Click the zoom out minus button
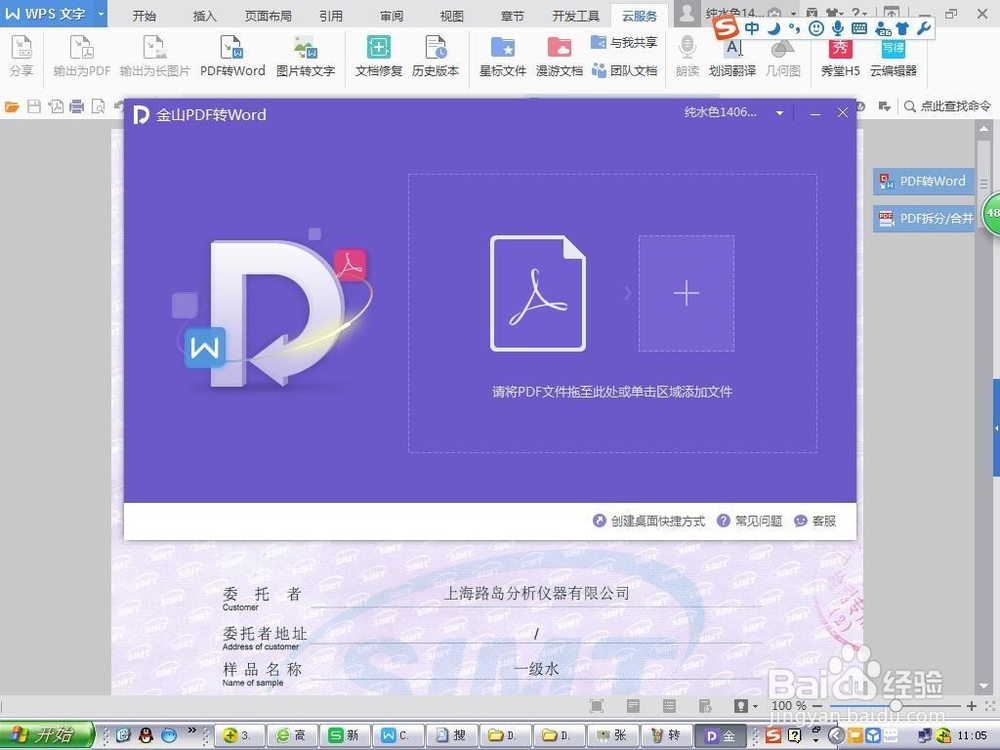1000x750 pixels. pyautogui.click(x=817, y=705)
